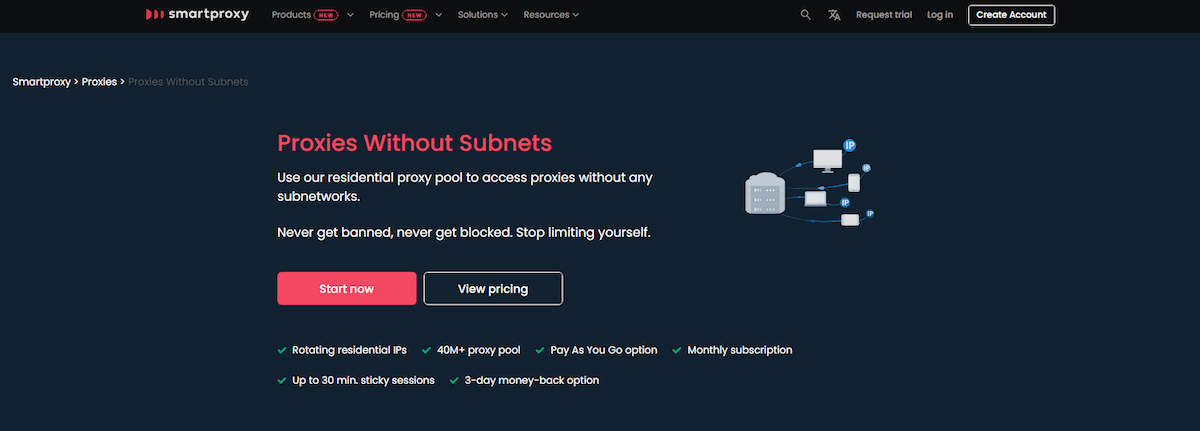Click the desktop monitor icon in illustration
Viewport: 1200px width, 431px height.
click(827, 159)
